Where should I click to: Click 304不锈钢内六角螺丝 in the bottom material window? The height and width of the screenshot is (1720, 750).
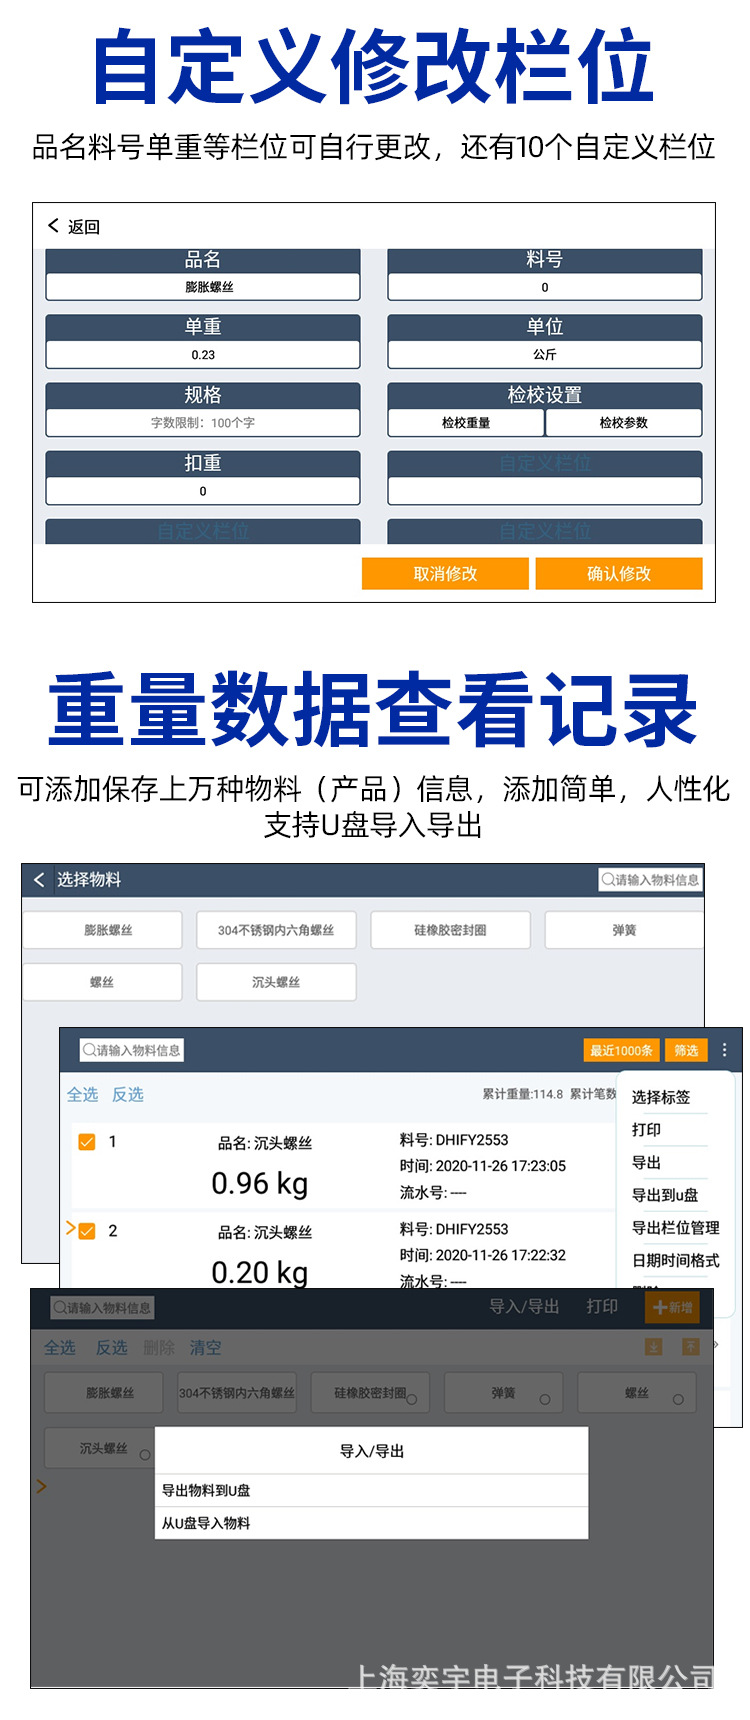237,1393
